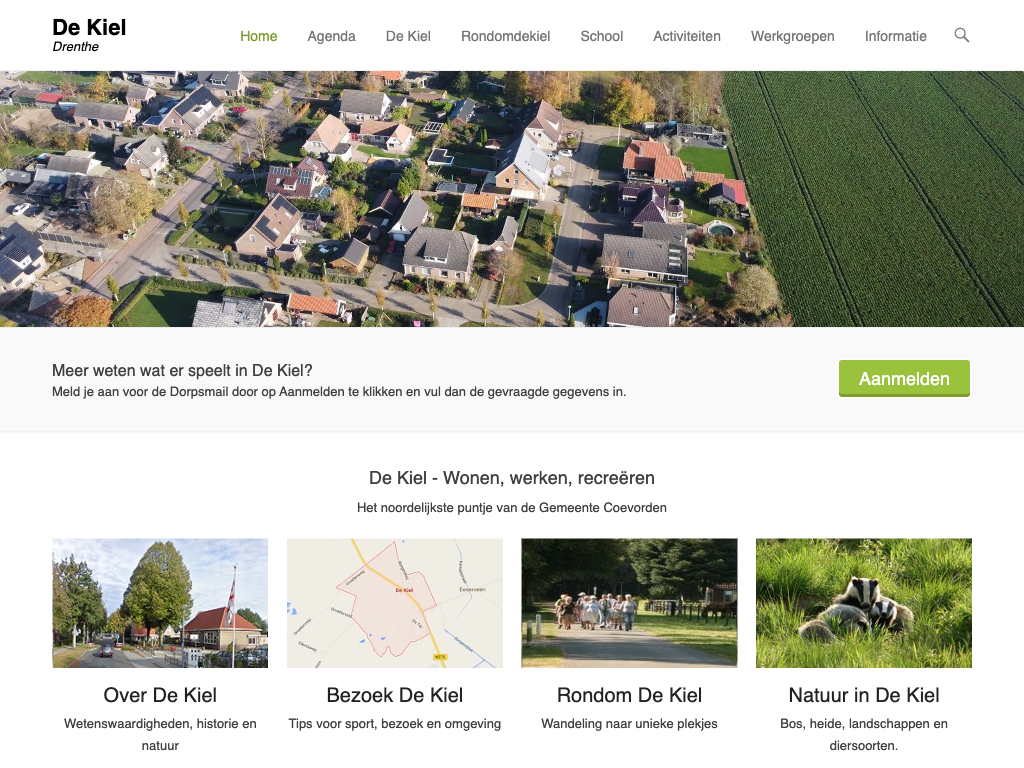Viewport: 1024px width, 768px height.
Task: Open the Home menu item
Action: click(x=258, y=36)
